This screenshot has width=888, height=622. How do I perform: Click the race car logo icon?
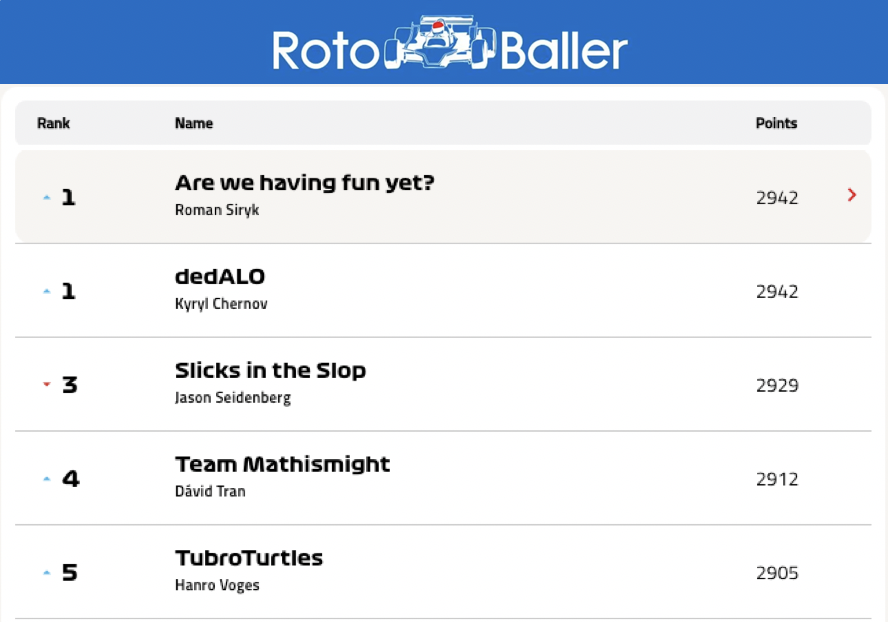pyautogui.click(x=440, y=42)
